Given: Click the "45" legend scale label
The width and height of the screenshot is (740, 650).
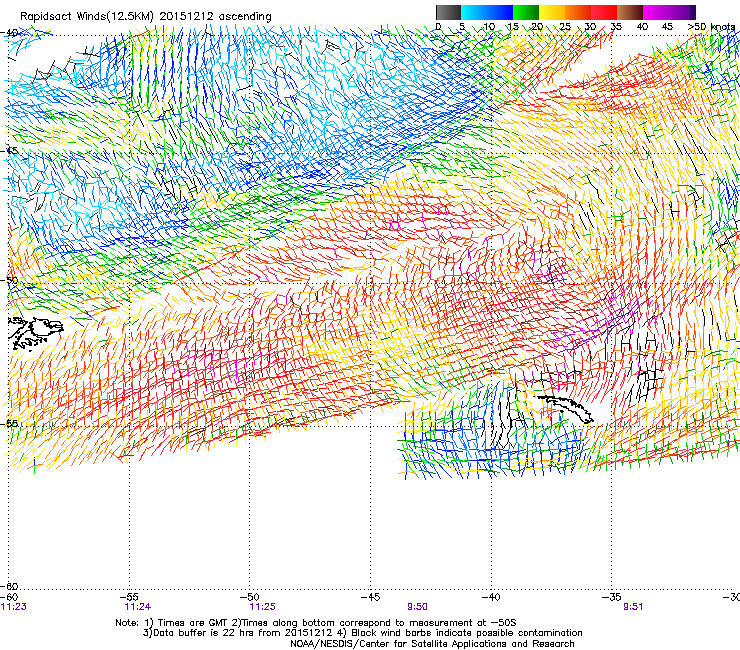Looking at the screenshot, I should click(x=667, y=27).
